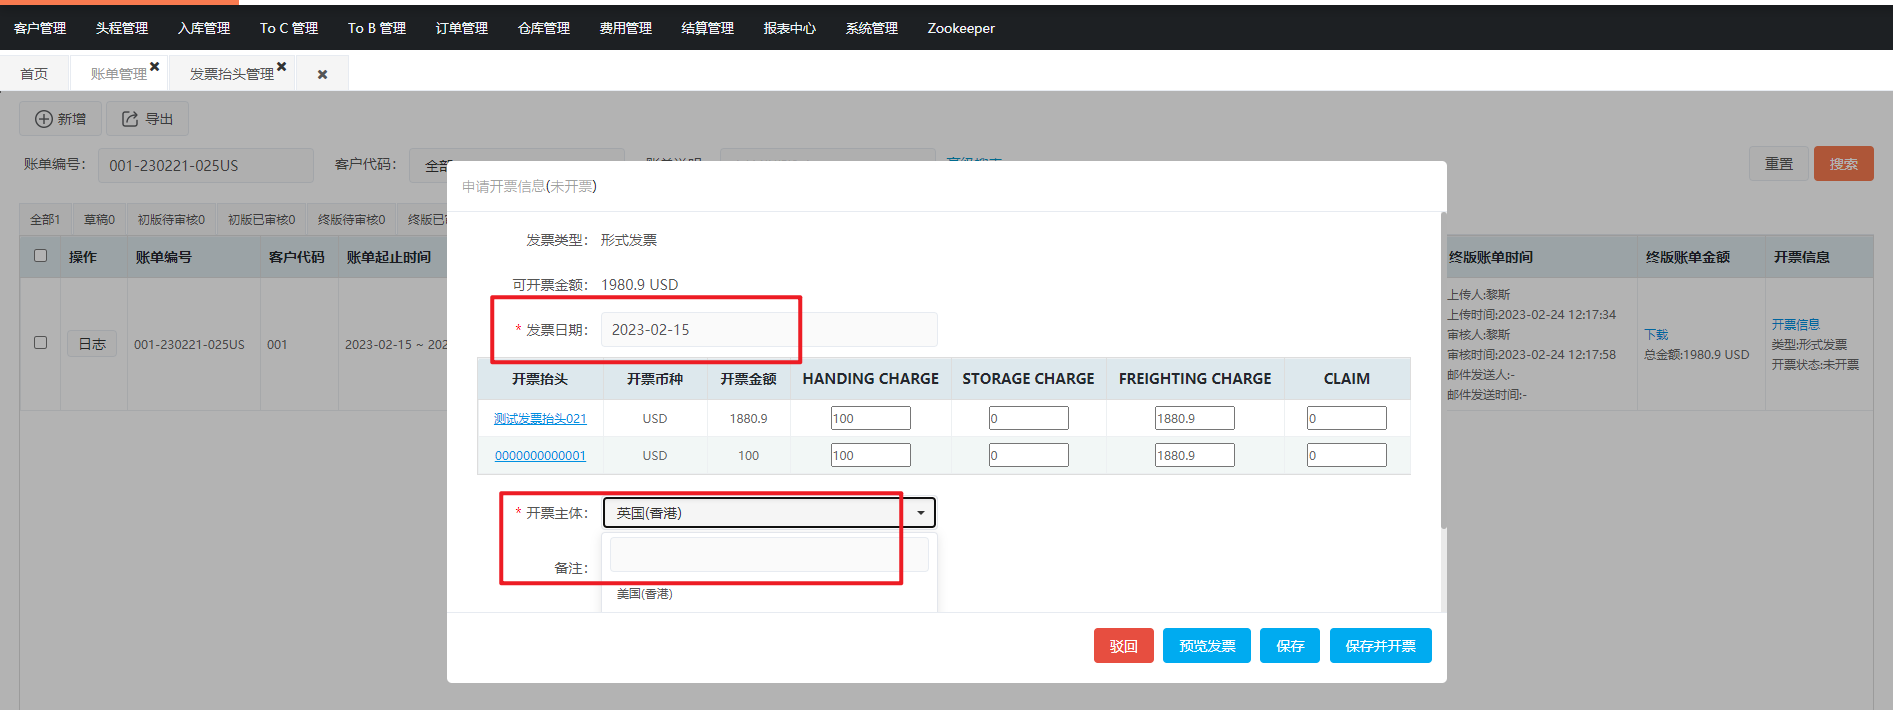The width and height of the screenshot is (1893, 710).
Task: Open the To B 管理 menu
Action: click(377, 28)
